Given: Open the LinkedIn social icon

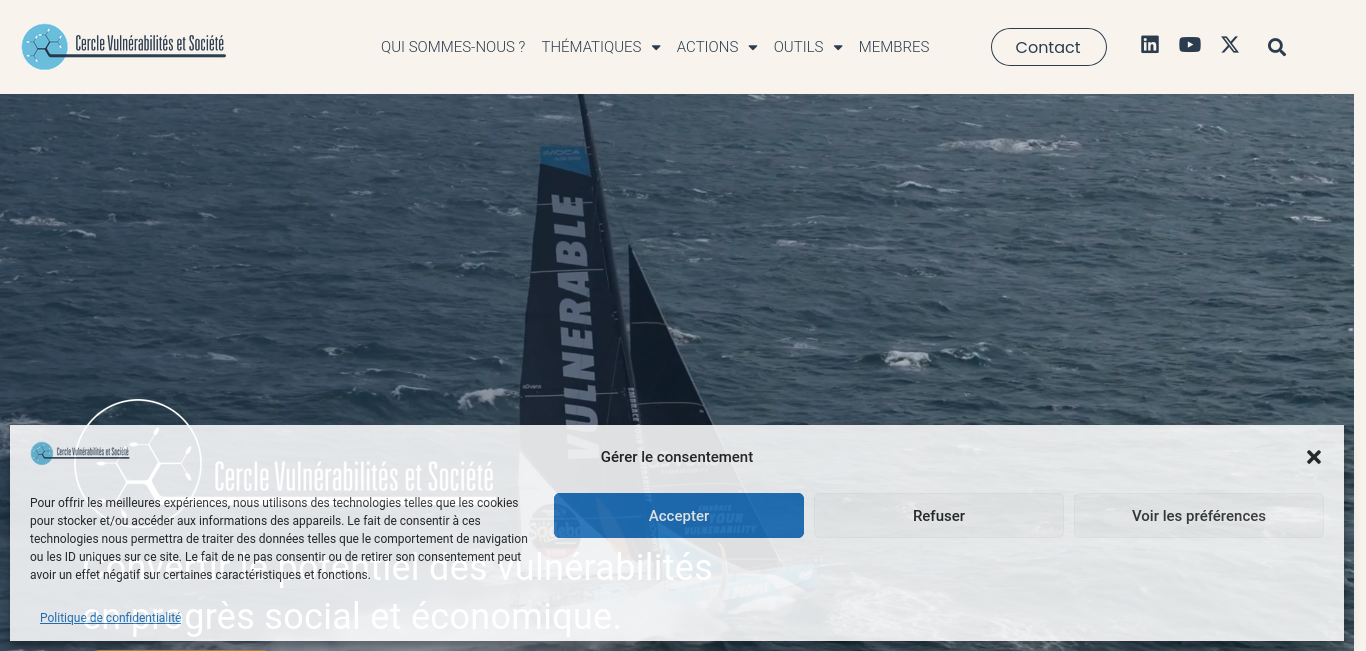Looking at the screenshot, I should click(1150, 44).
